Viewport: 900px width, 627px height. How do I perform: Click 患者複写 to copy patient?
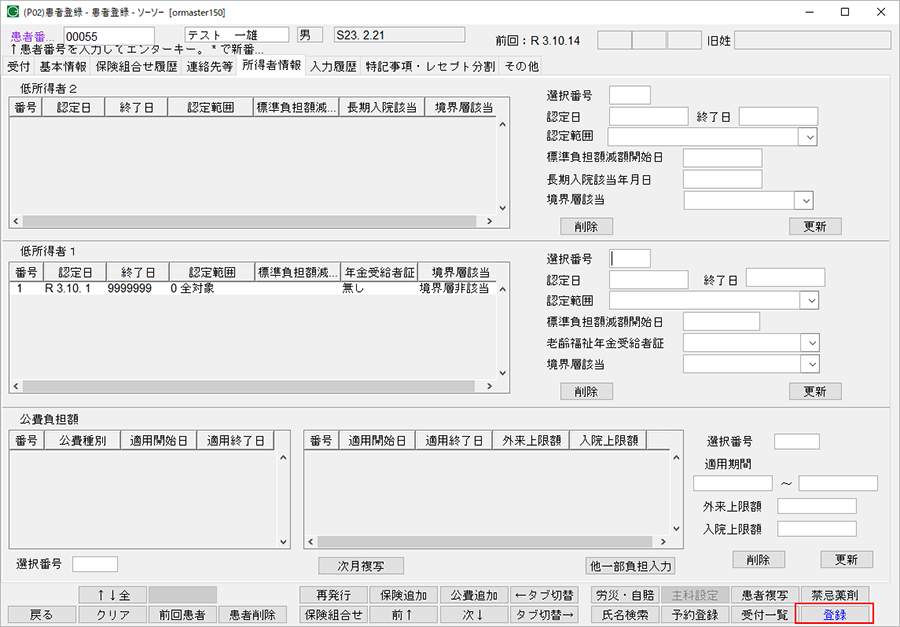pos(760,594)
